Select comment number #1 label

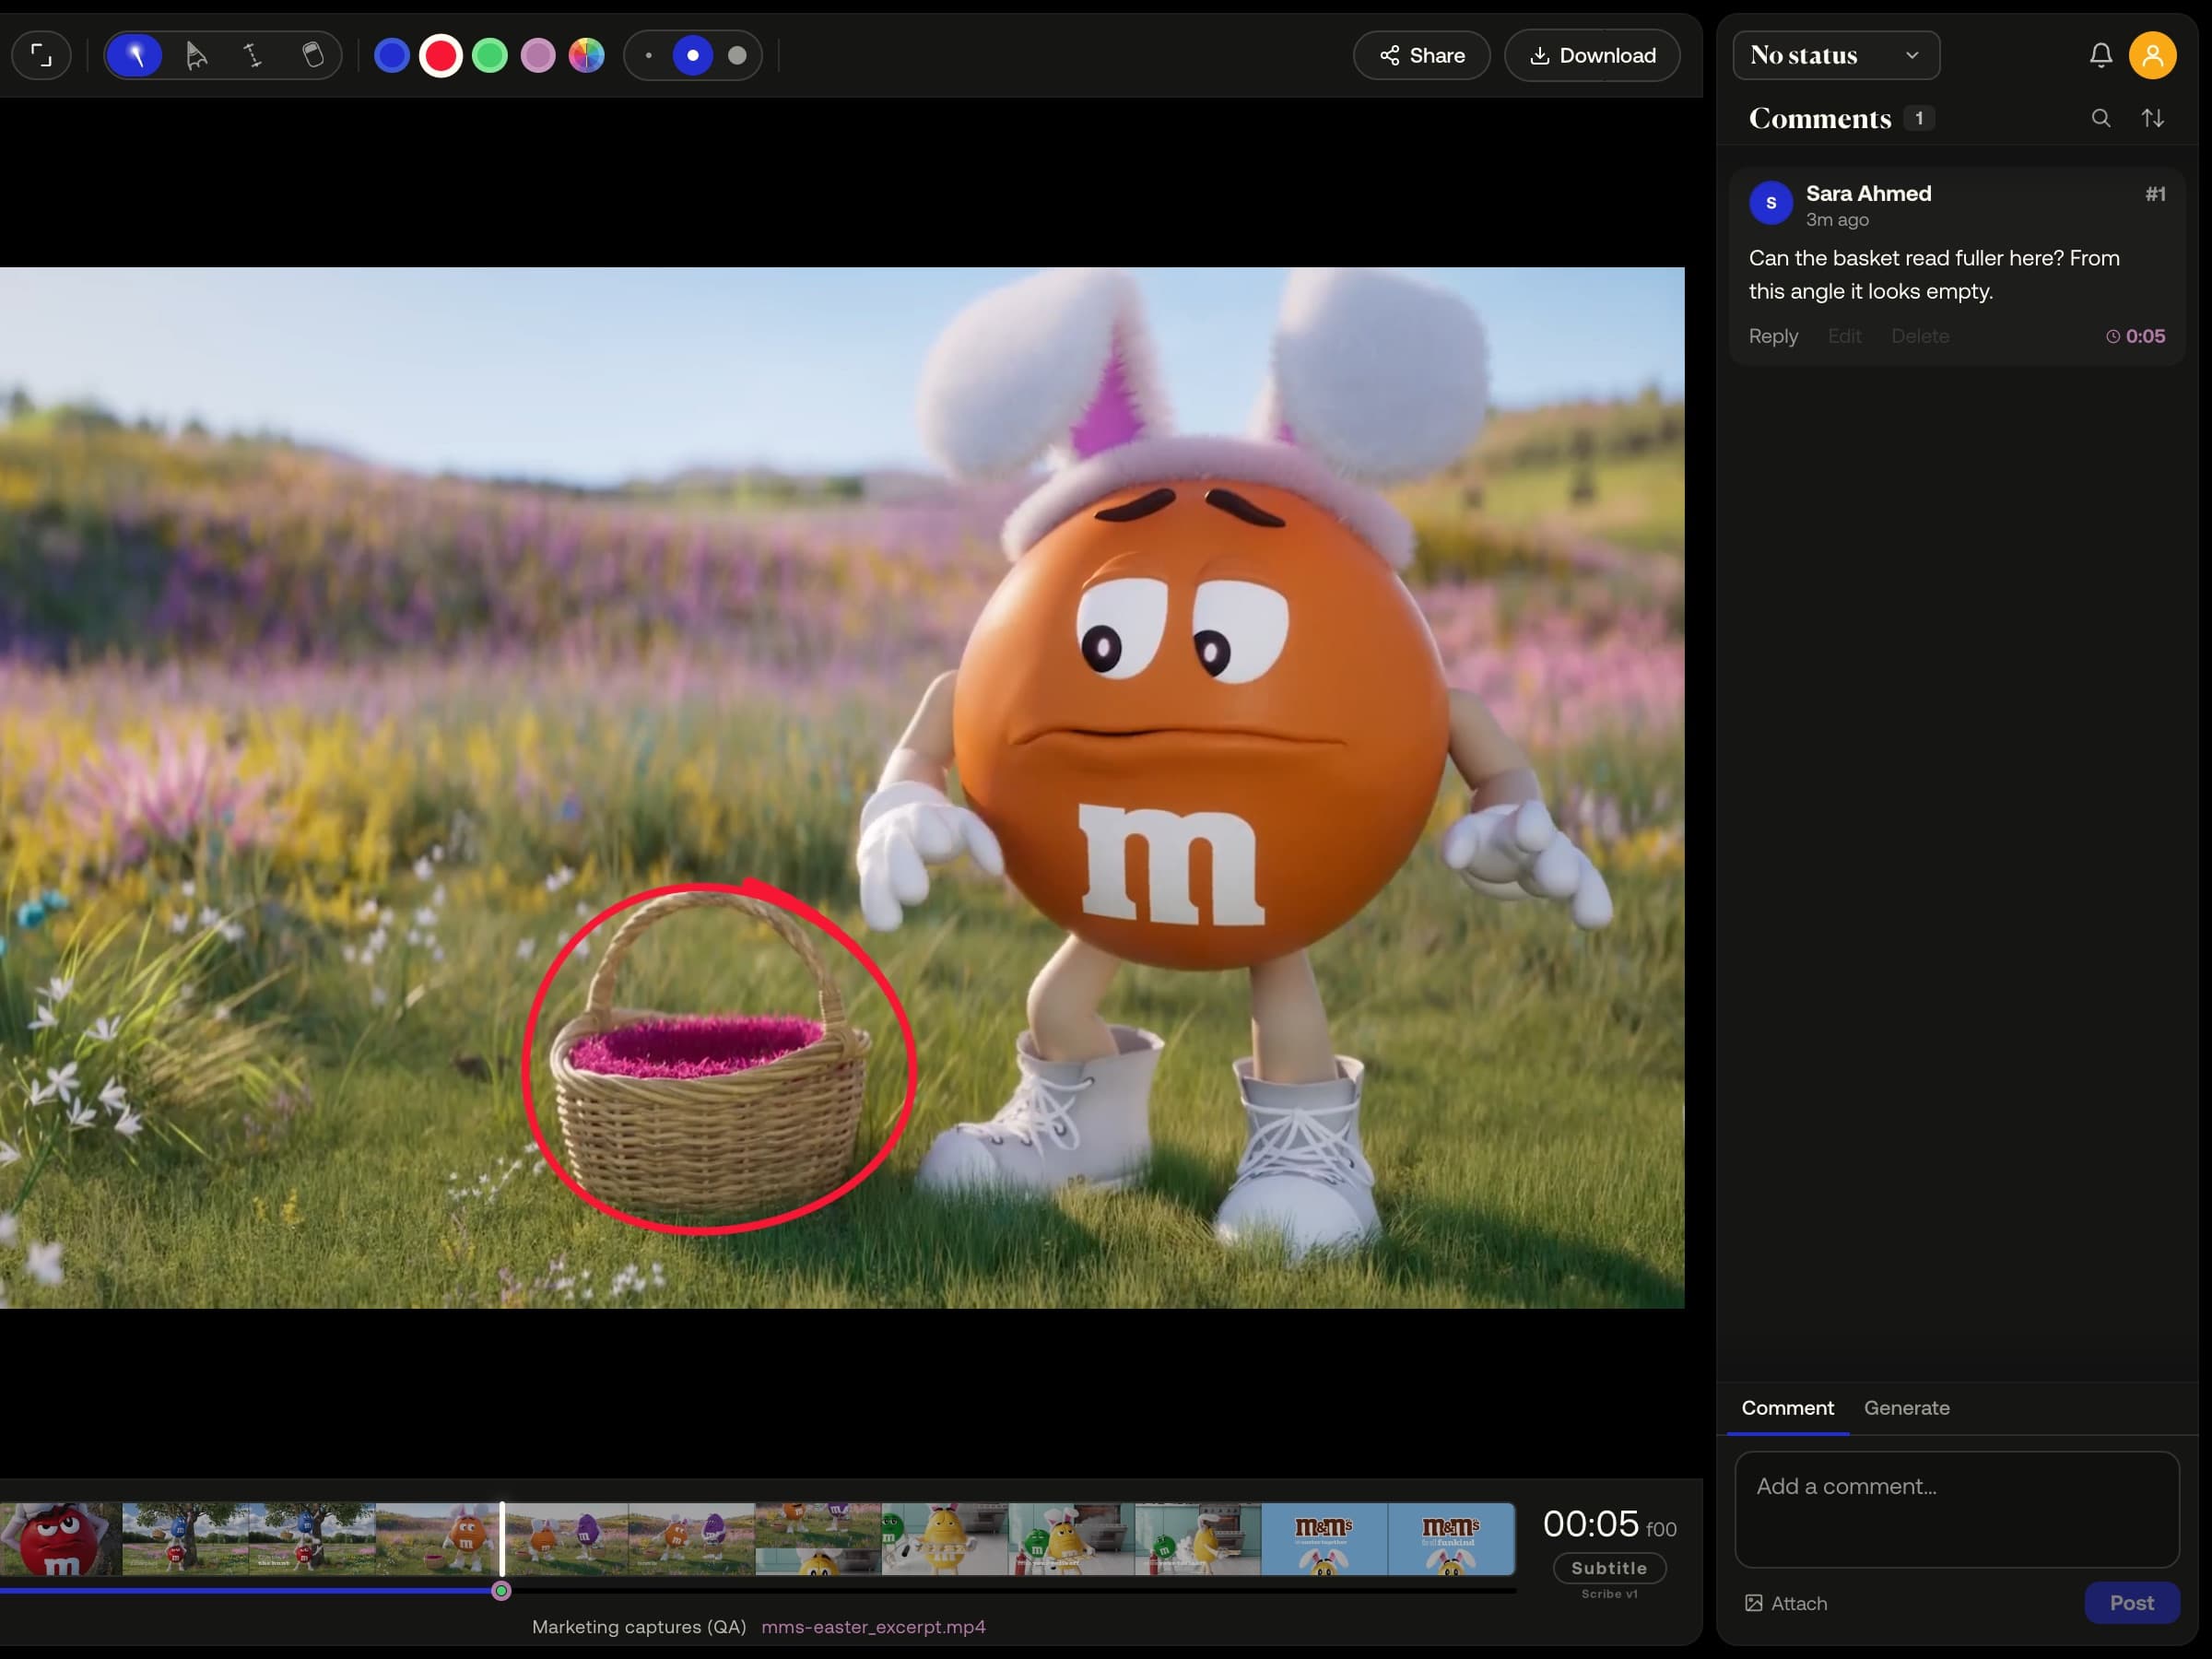[2155, 194]
